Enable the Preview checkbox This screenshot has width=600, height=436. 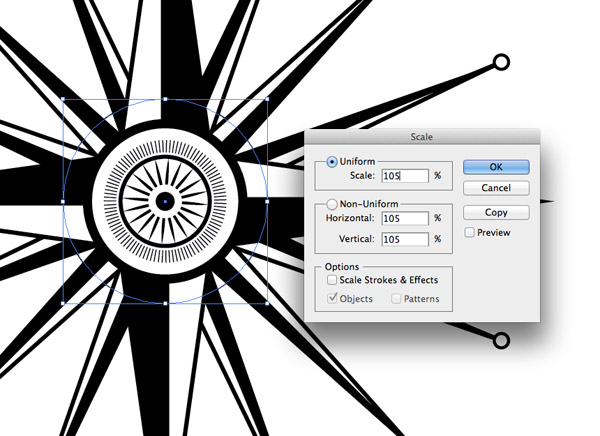[x=470, y=233]
